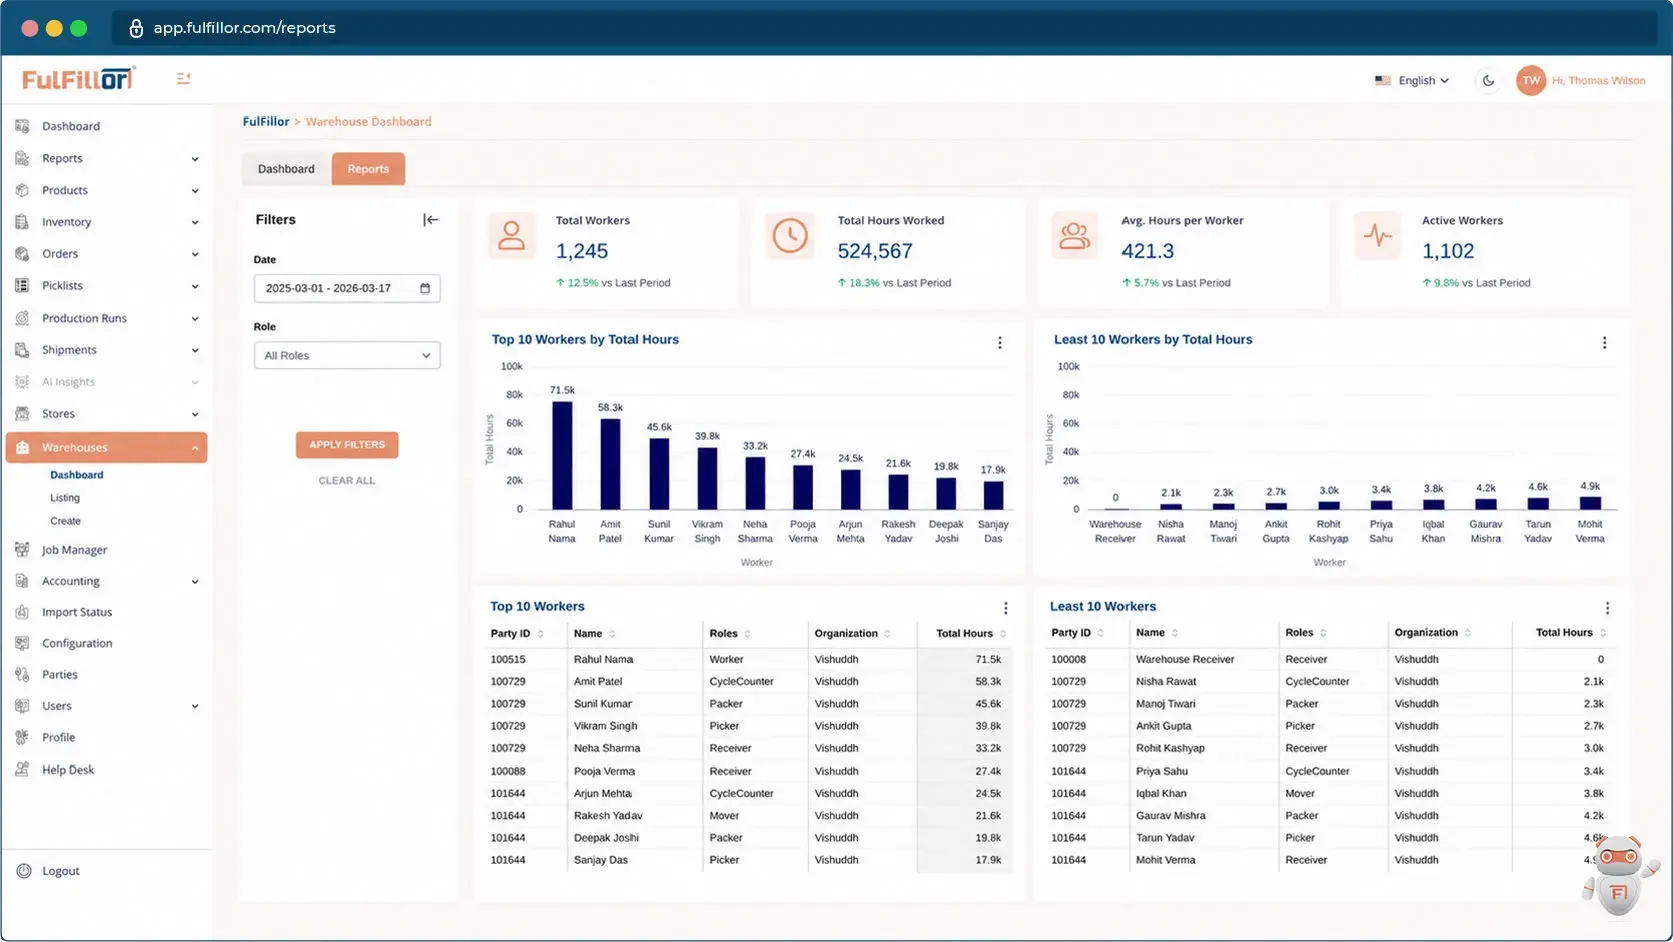Image resolution: width=1673 pixels, height=942 pixels.
Task: Select Dashboard under Warehouses
Action: tap(77, 475)
